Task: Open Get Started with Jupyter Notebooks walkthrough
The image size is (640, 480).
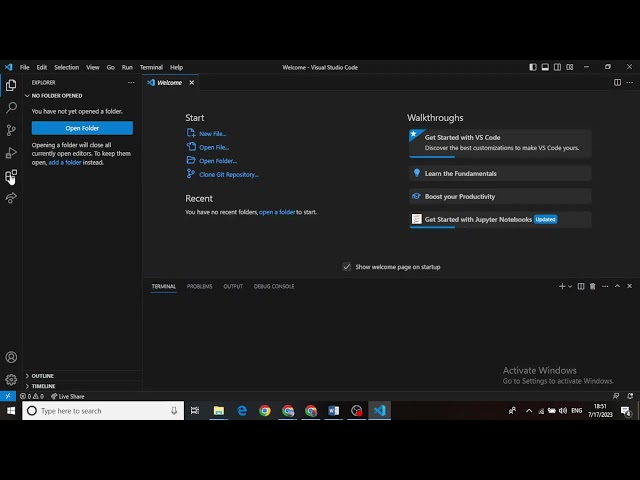Action: 500,220
